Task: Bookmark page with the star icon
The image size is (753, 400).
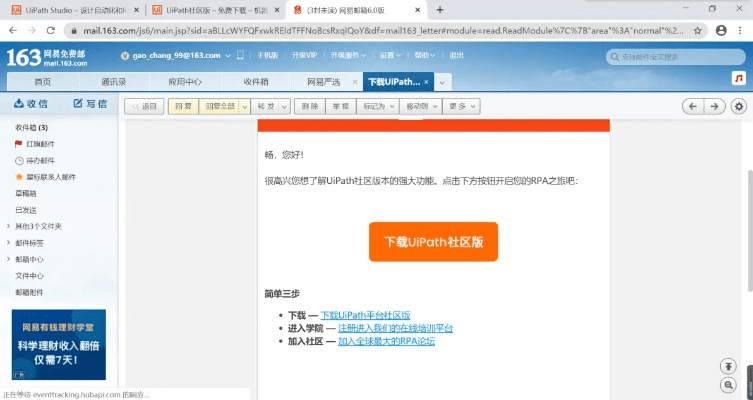Action: click(x=697, y=31)
